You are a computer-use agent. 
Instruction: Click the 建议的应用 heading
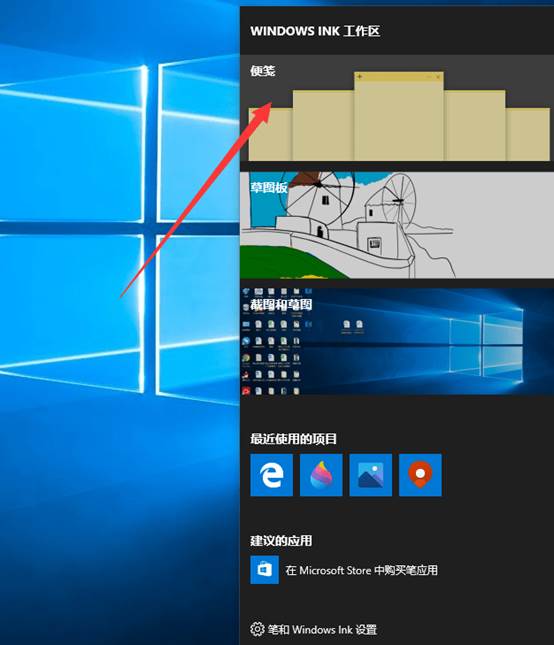point(281,541)
